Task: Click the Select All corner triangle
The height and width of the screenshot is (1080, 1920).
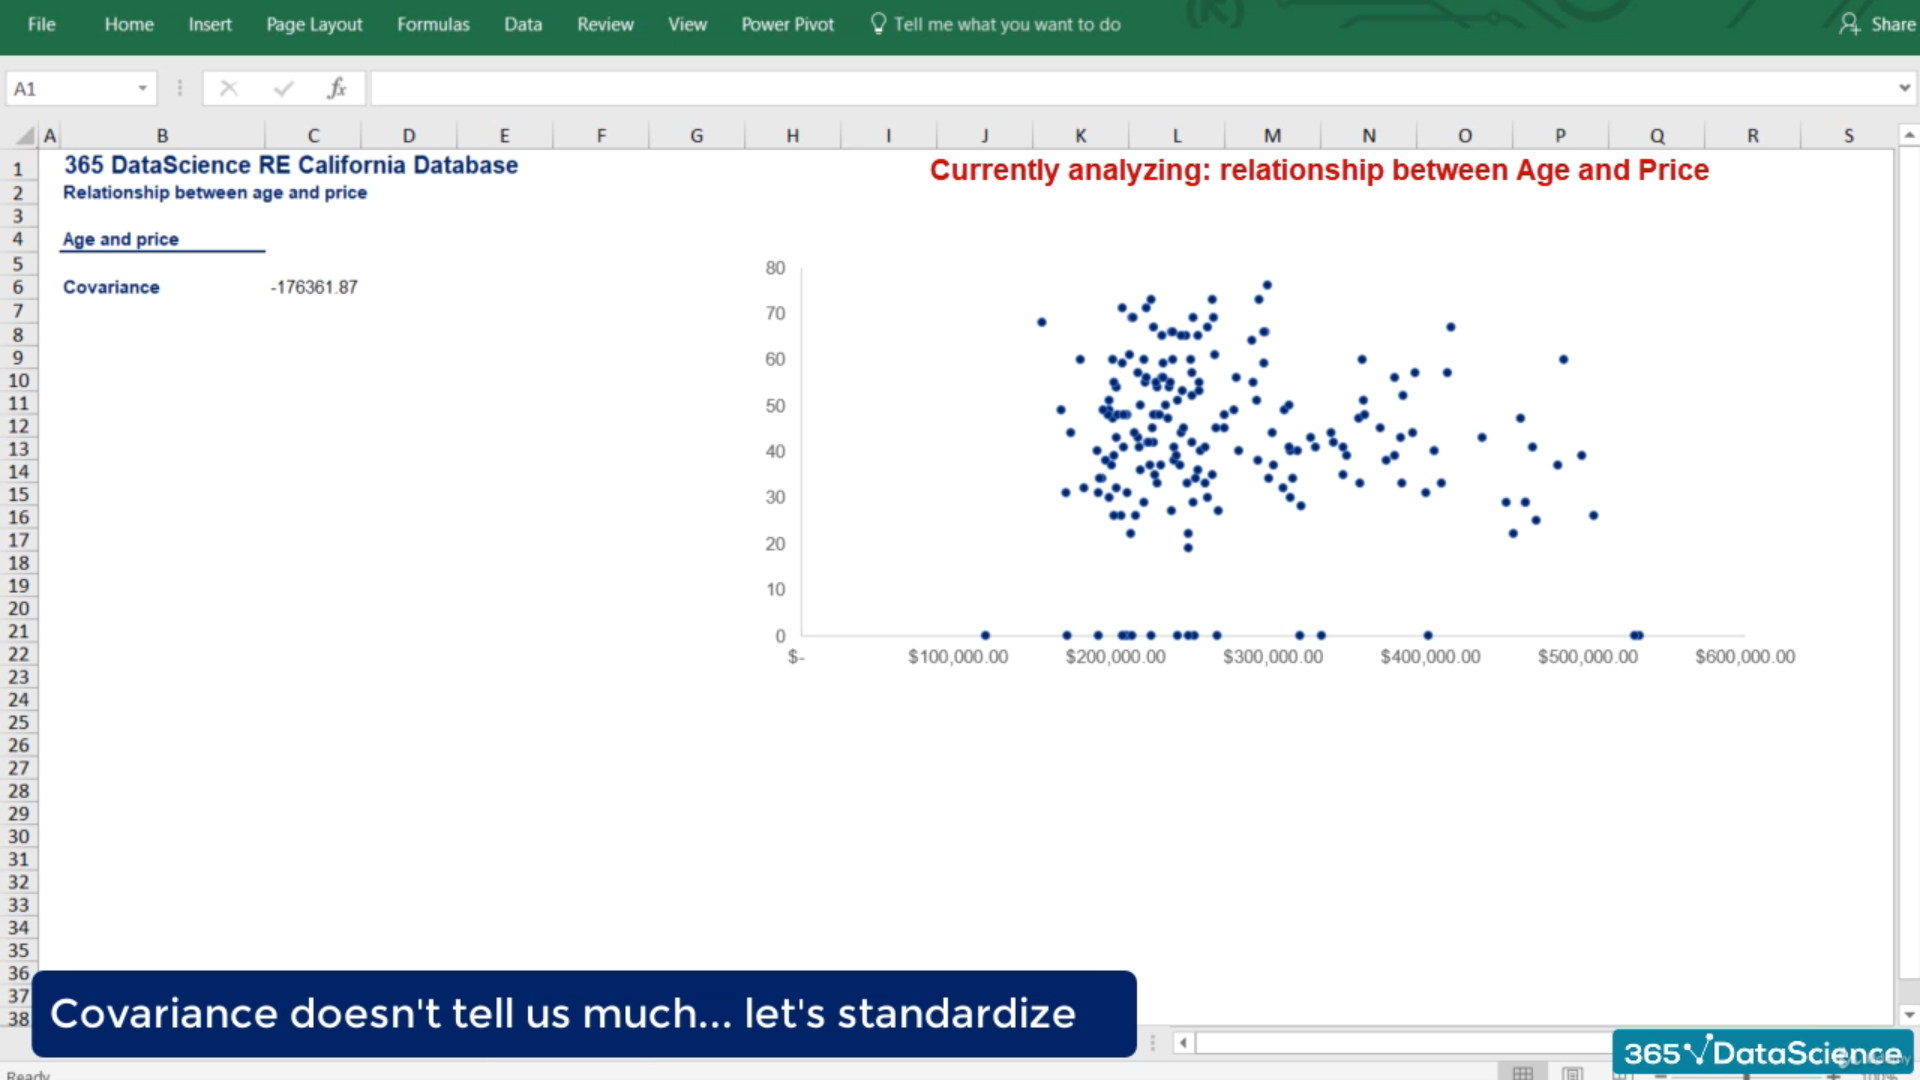Action: pyautogui.click(x=26, y=136)
